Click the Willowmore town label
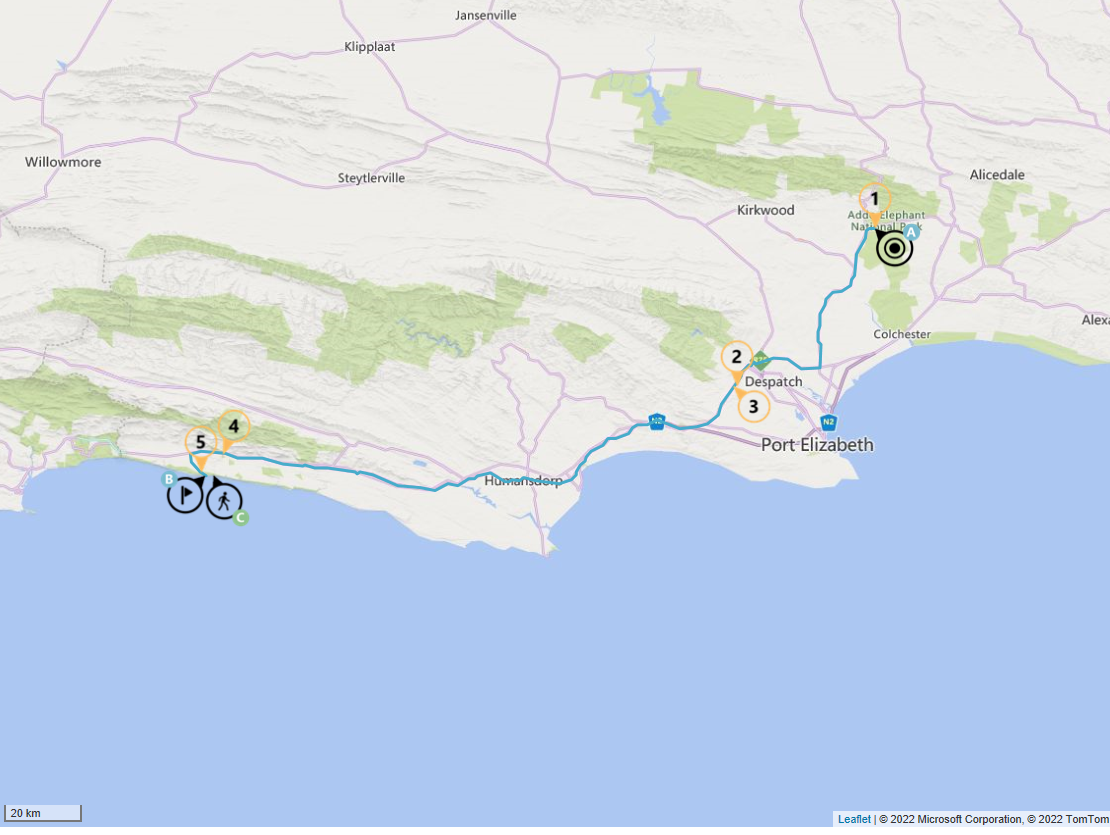Screen dimensions: 1110x835 click(x=63, y=162)
